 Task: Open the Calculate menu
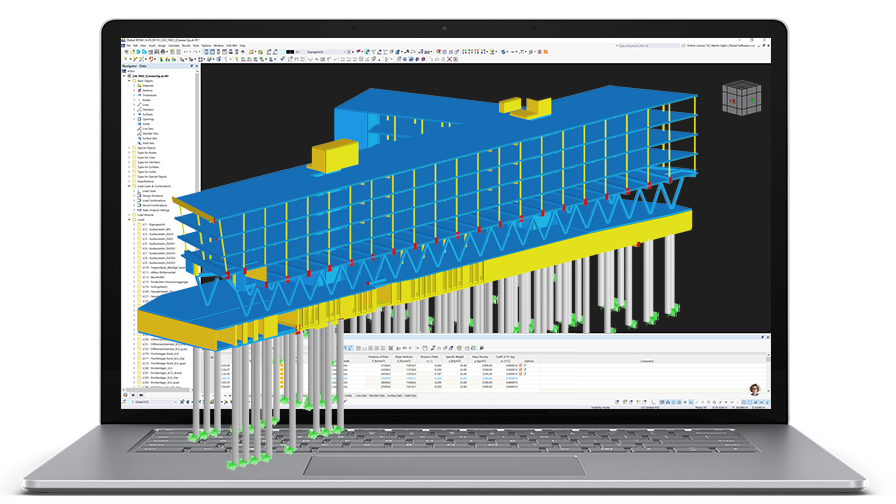(174, 46)
